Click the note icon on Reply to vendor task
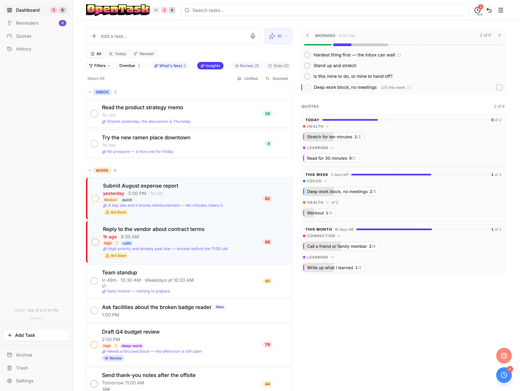The image size is (520, 391). (x=117, y=243)
